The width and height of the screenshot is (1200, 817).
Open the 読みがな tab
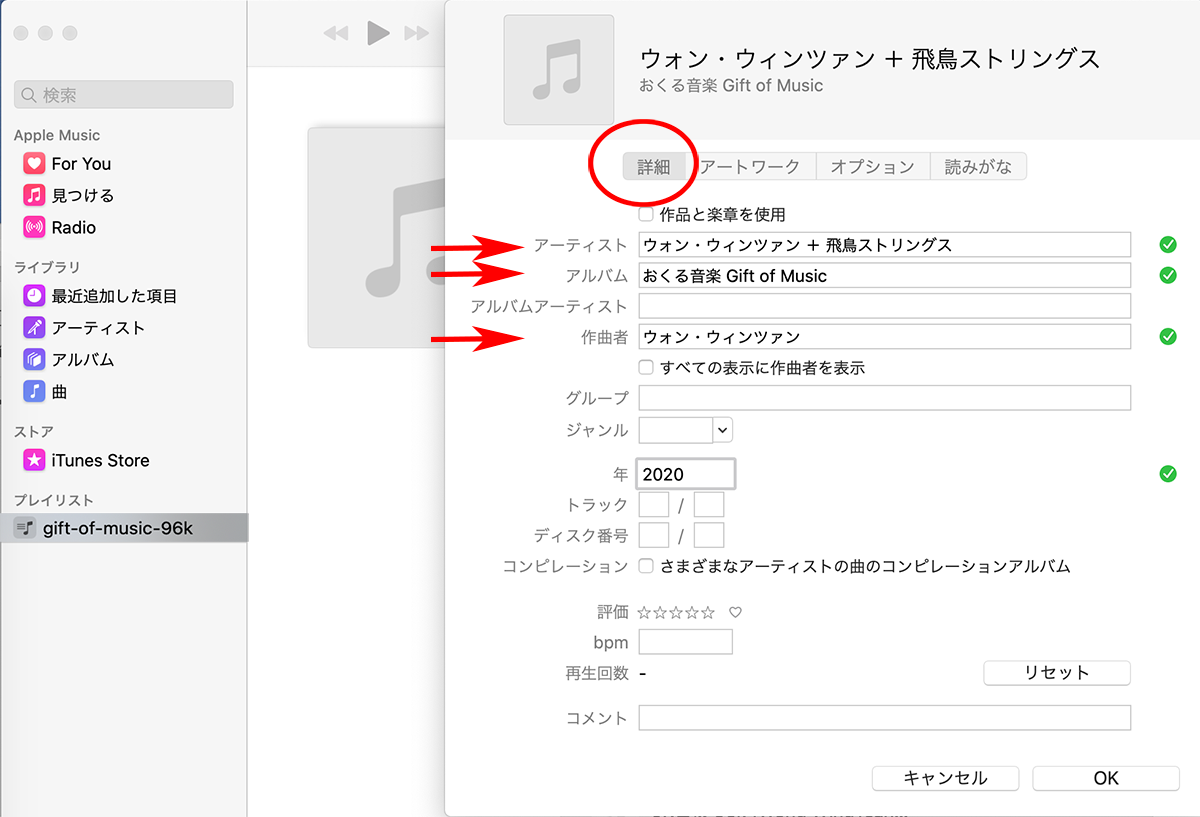(x=978, y=167)
